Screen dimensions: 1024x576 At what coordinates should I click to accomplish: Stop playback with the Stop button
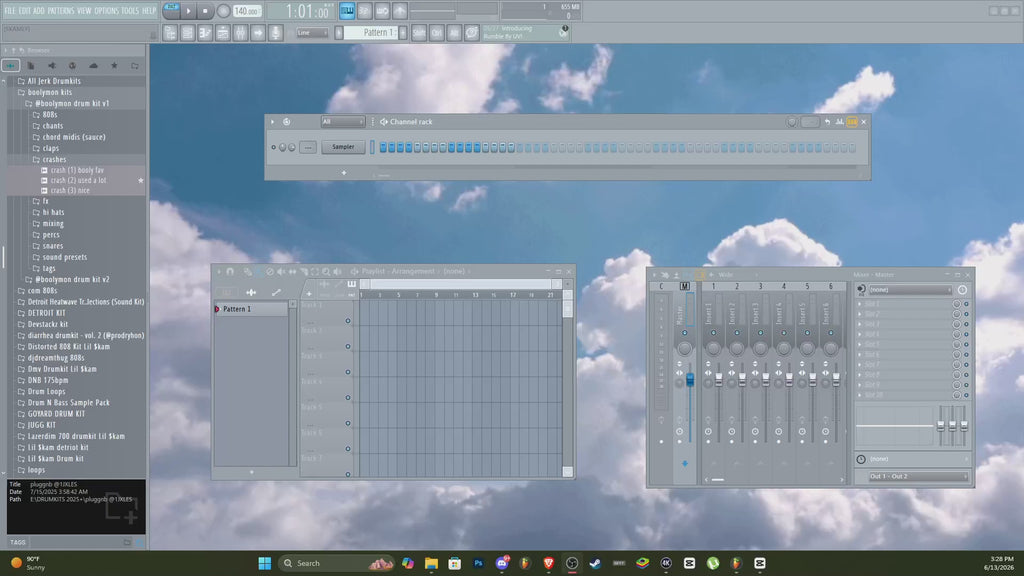205,11
